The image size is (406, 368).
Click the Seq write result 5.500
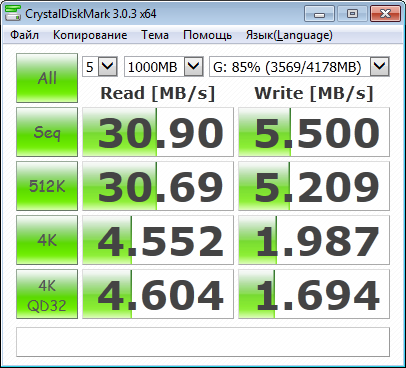pyautogui.click(x=314, y=132)
